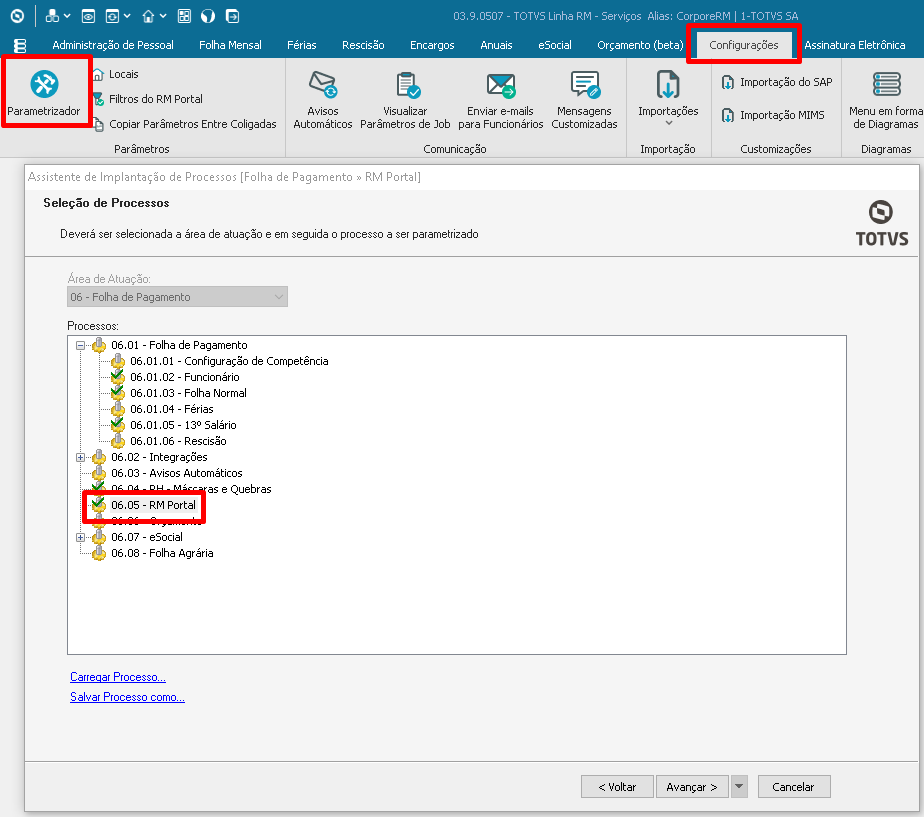Image resolution: width=924 pixels, height=817 pixels.
Task: Select the eSocial ribbon tab
Action: [555, 45]
